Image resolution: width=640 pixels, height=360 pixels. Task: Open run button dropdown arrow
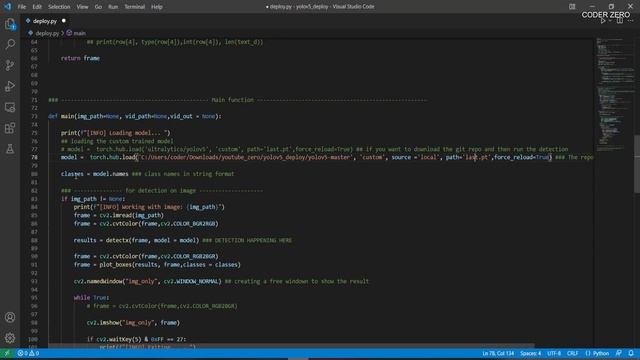tap(610, 21)
